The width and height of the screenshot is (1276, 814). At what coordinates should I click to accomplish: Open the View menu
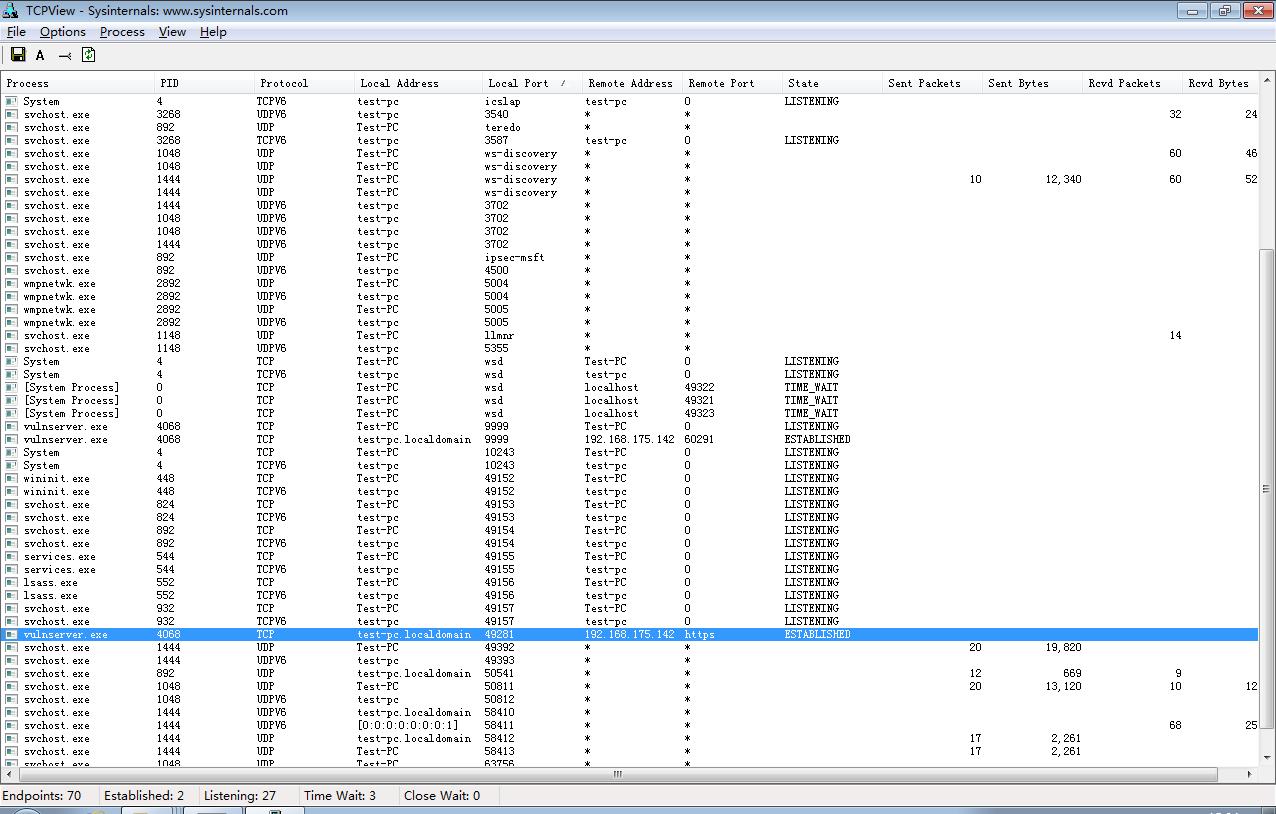coord(172,32)
